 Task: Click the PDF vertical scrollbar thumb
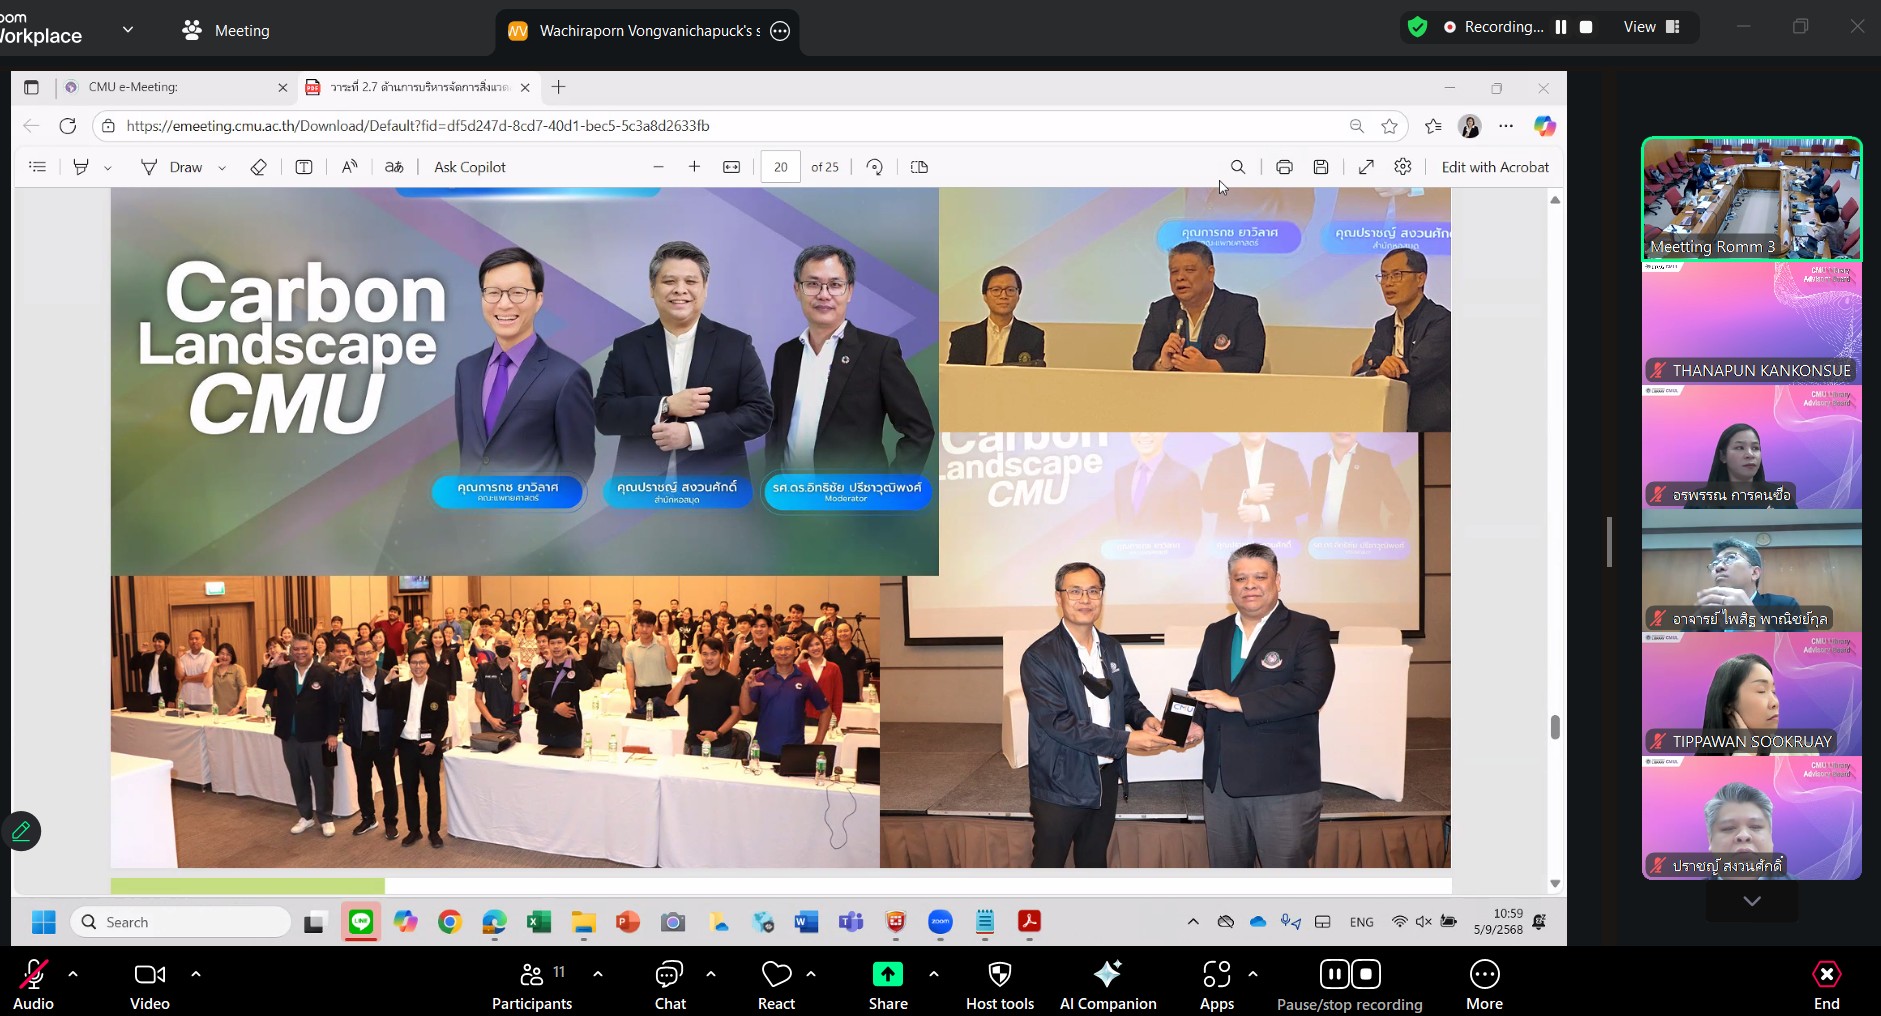click(1555, 727)
